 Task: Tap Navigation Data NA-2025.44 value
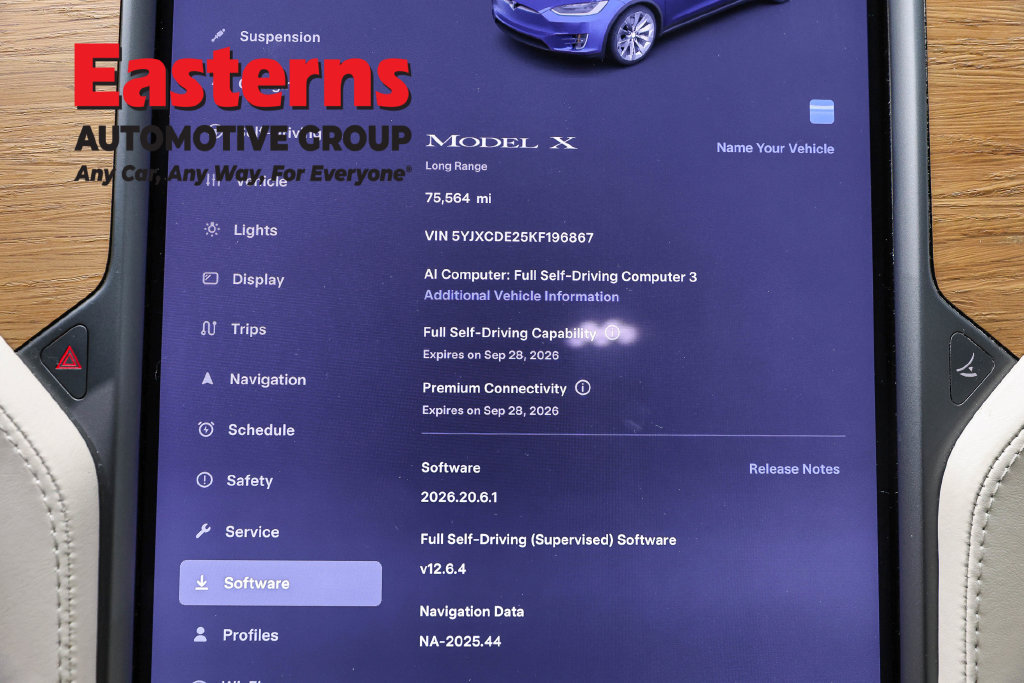coord(460,641)
